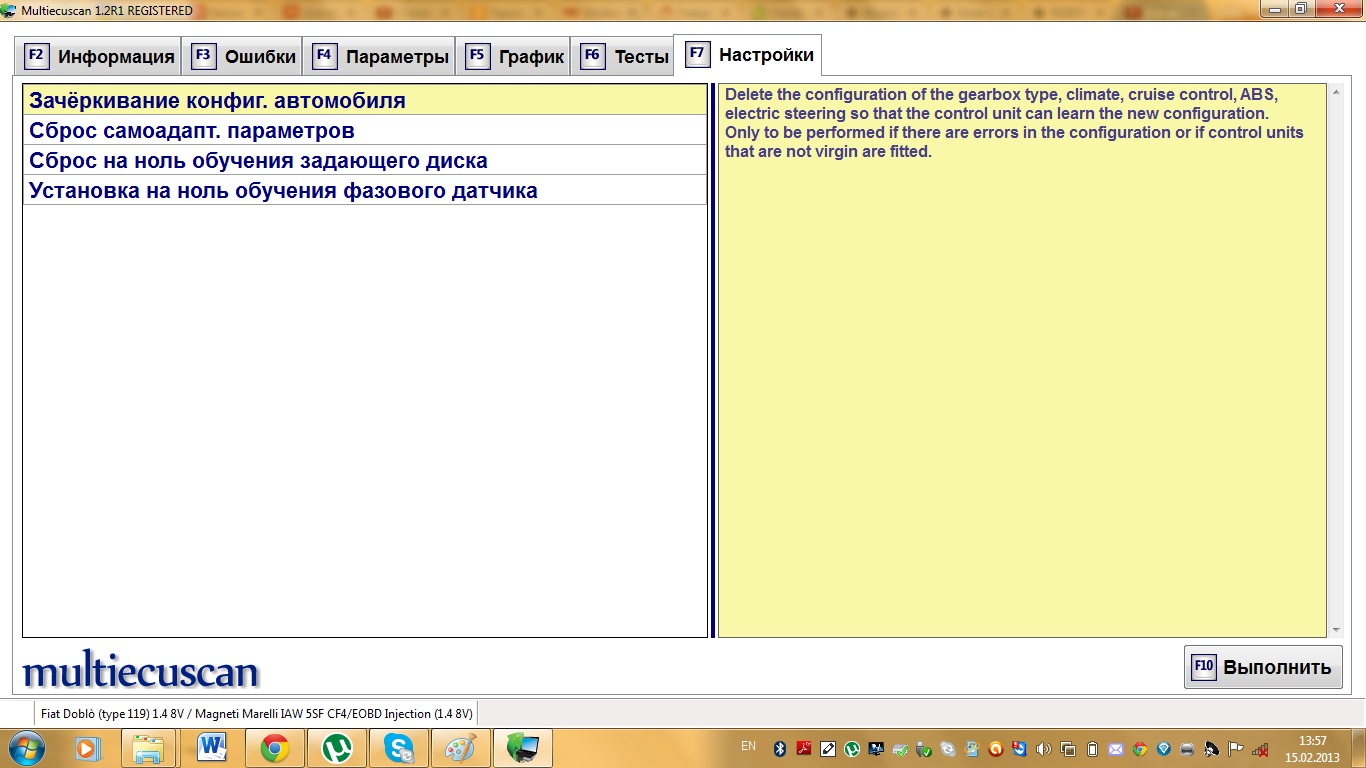Click the volume speaker tray icon
The width and height of the screenshot is (1366, 768).
pyautogui.click(x=1044, y=748)
